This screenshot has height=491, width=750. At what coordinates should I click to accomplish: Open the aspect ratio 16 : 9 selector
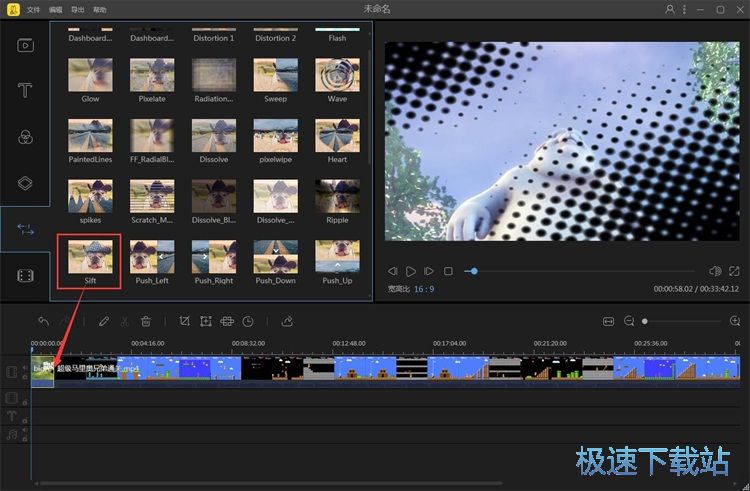pos(424,289)
